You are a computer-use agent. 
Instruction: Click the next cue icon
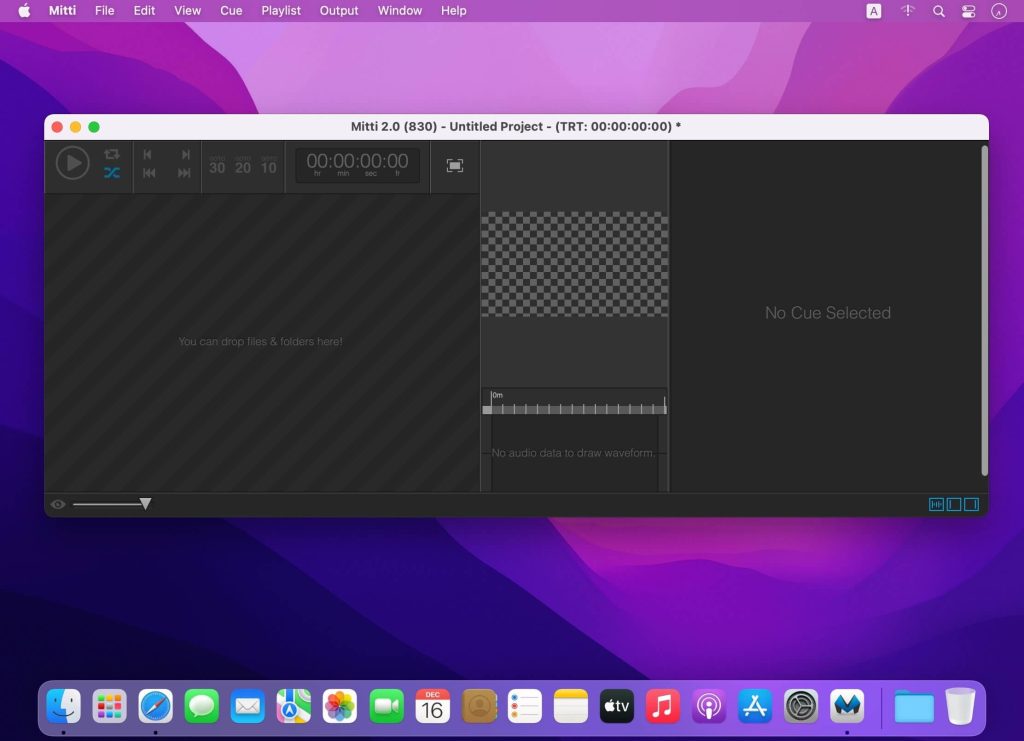[185, 154]
